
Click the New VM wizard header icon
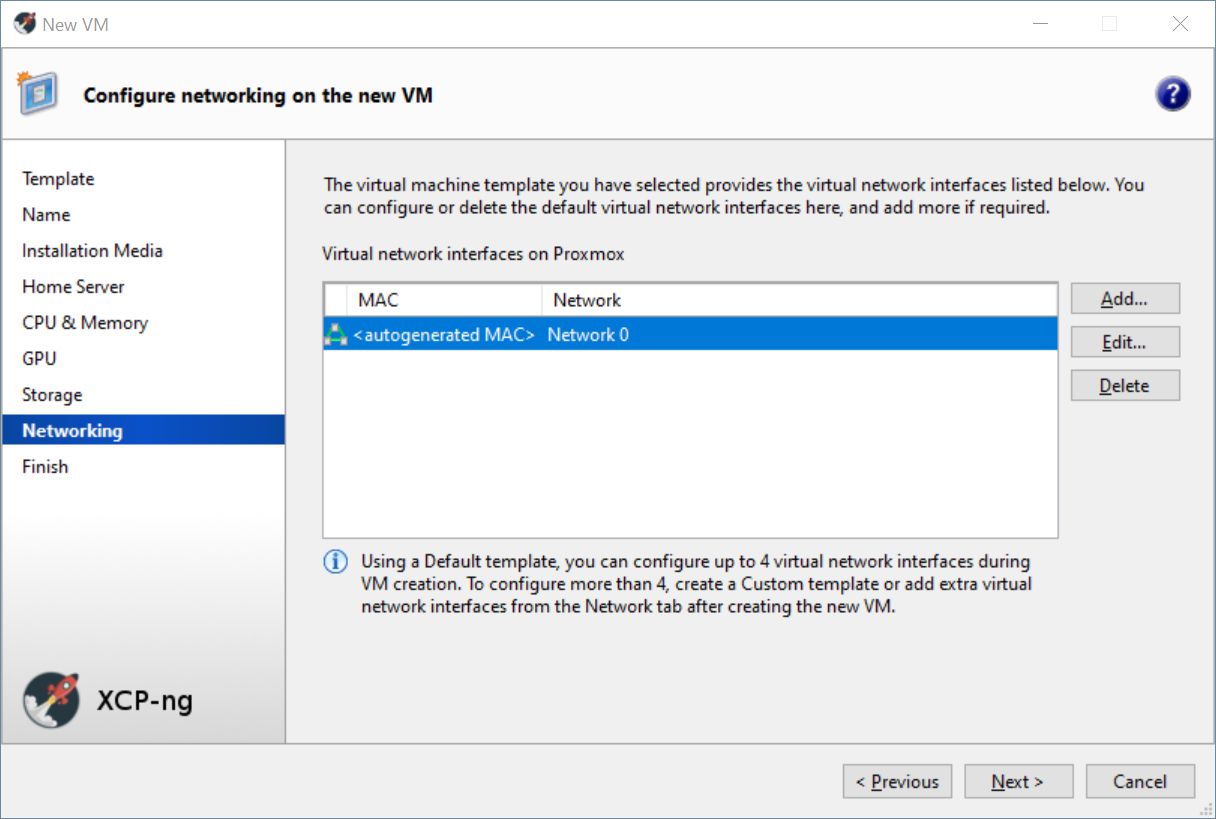[x=36, y=94]
